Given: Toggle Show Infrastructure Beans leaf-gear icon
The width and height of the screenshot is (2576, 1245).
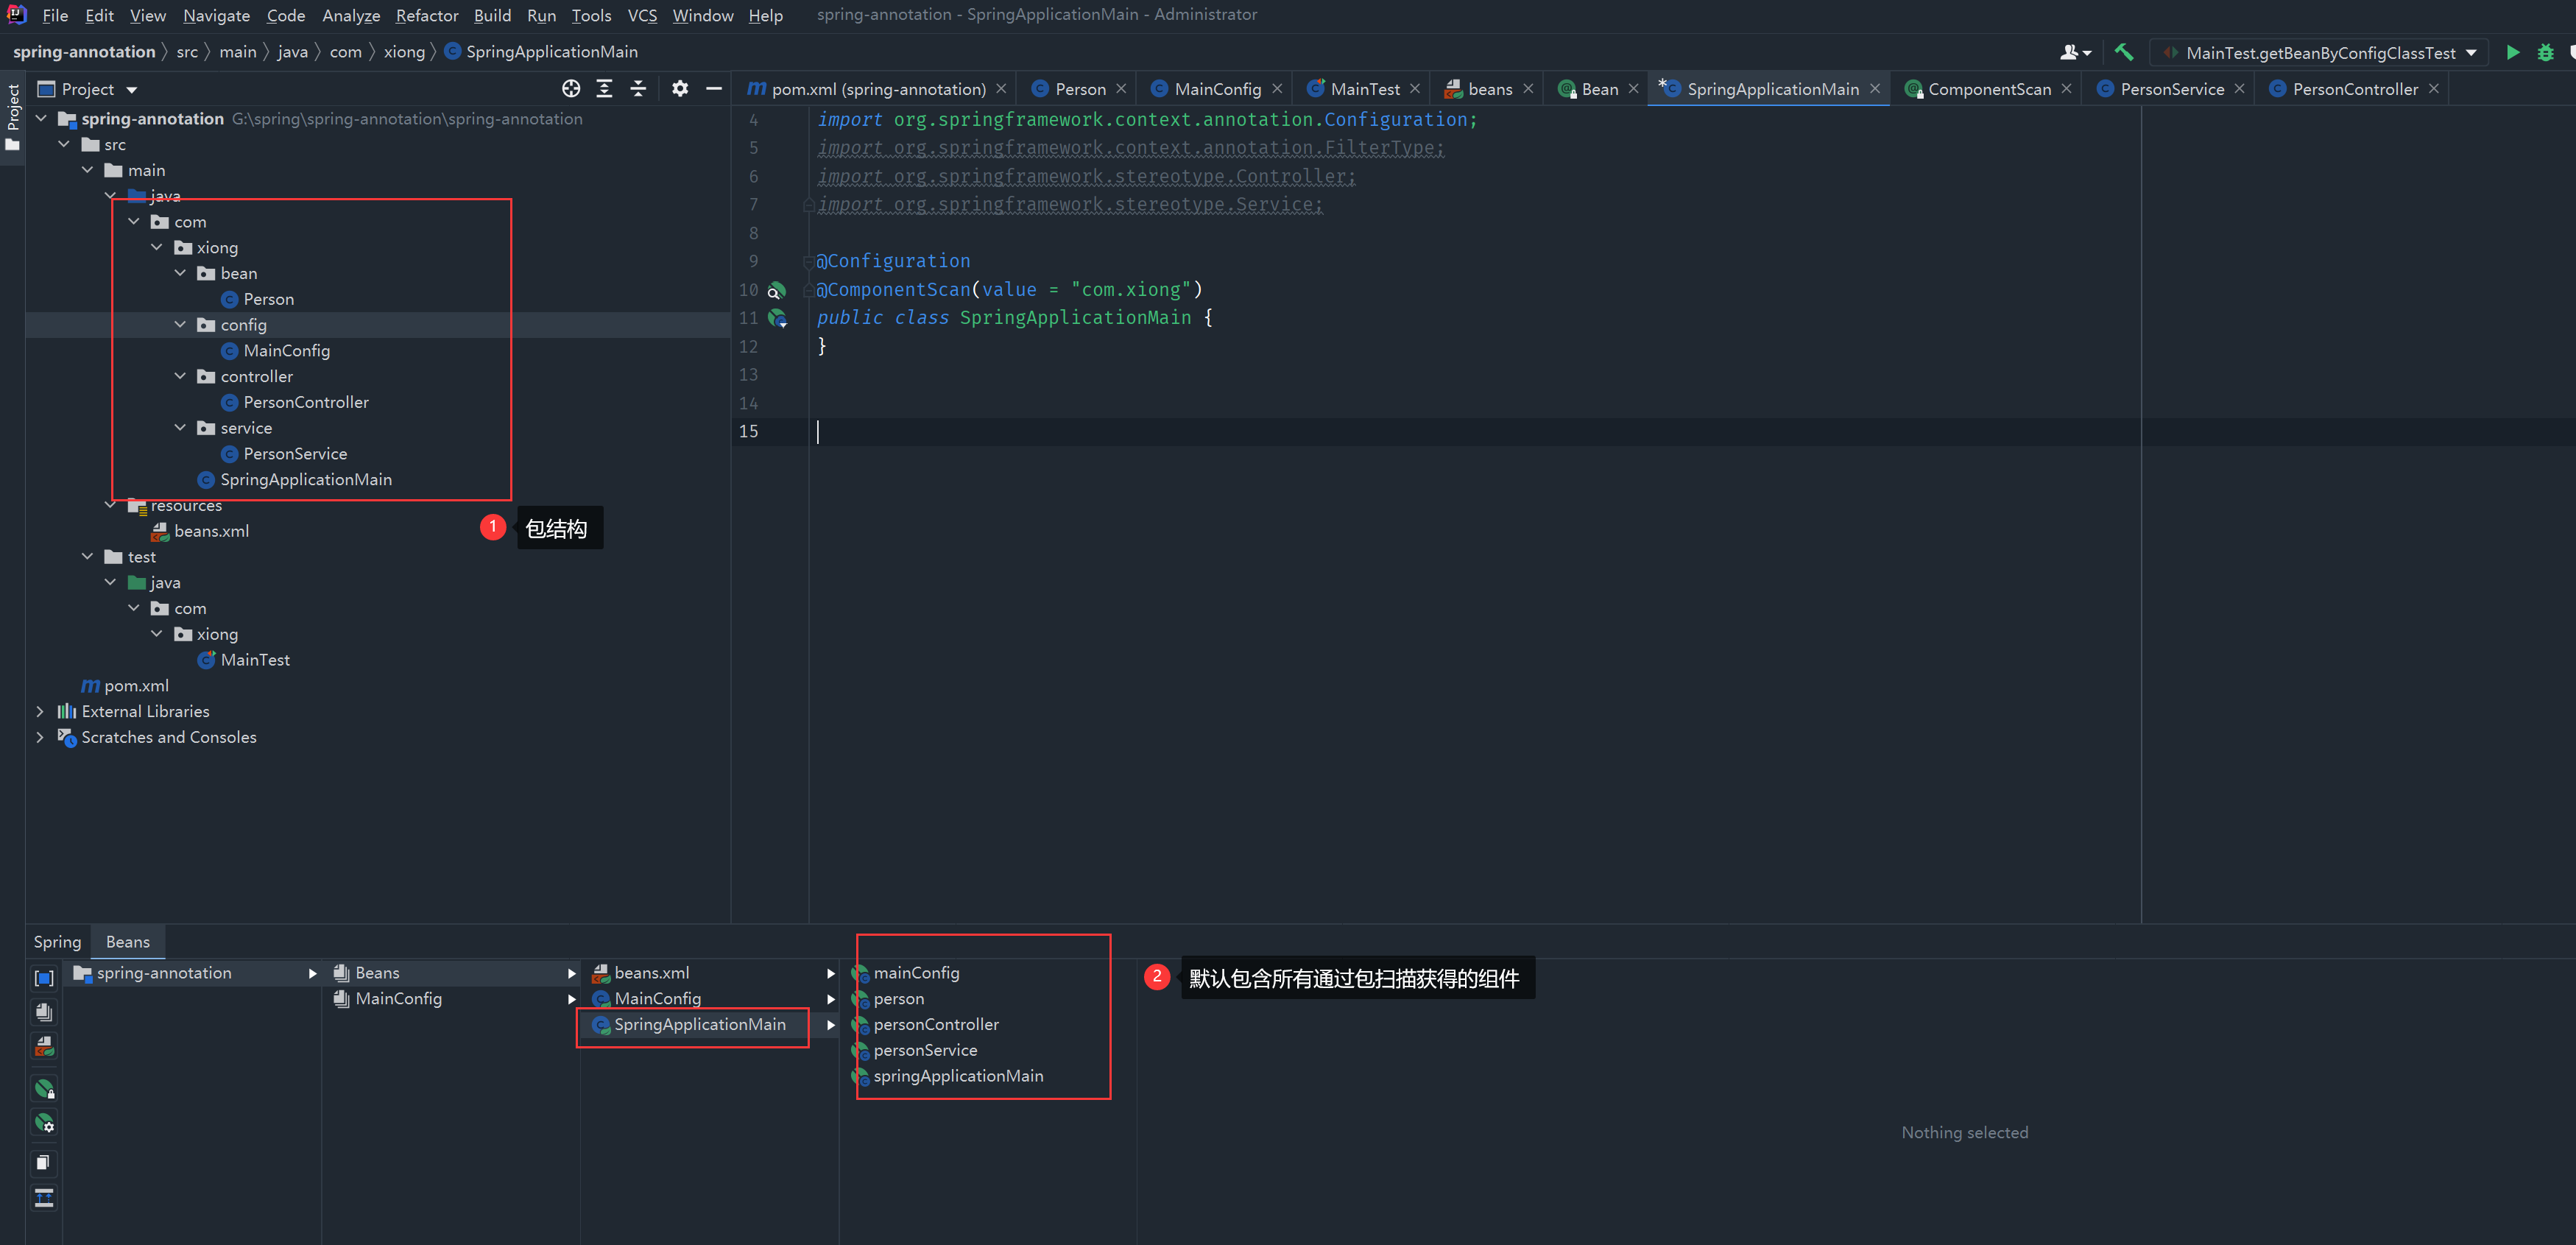Looking at the screenshot, I should pos(44,1123).
